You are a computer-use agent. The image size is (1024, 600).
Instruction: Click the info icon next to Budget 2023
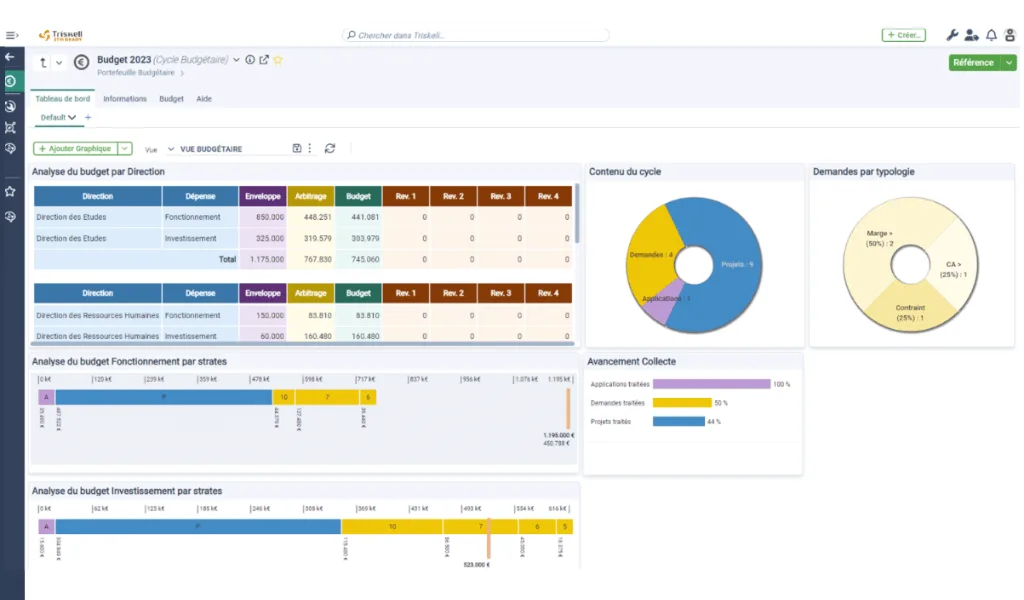[x=250, y=59]
